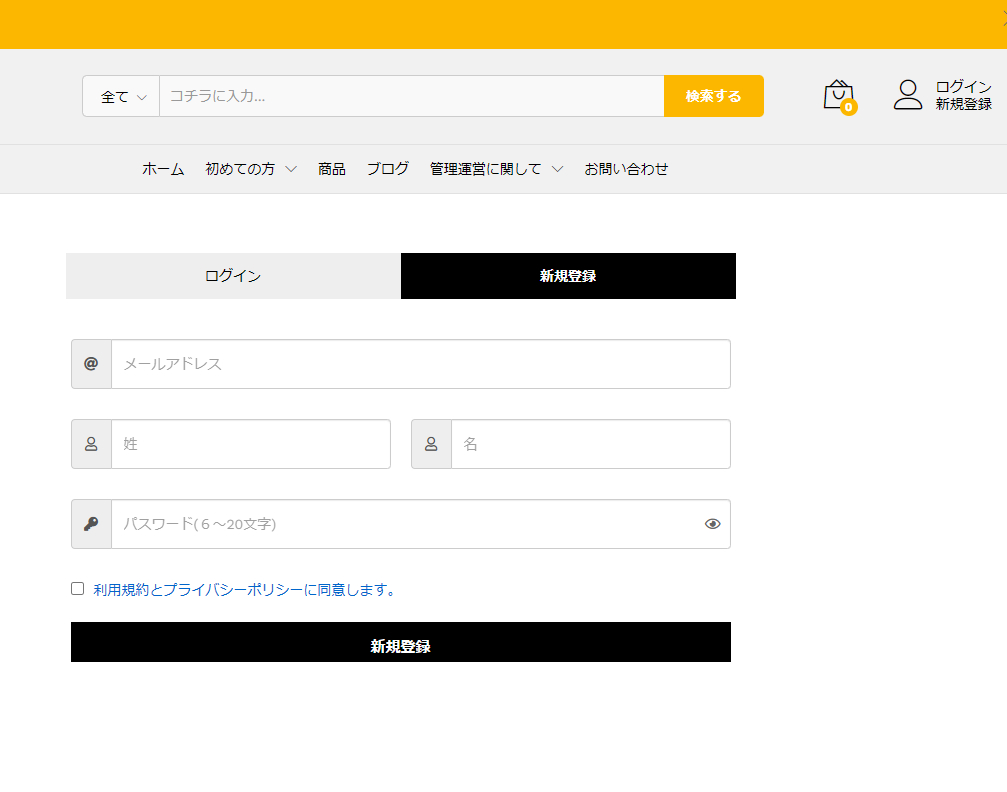This screenshot has height=792, width=1007.
Task: Click the key icon beside password field
Action: 91,524
